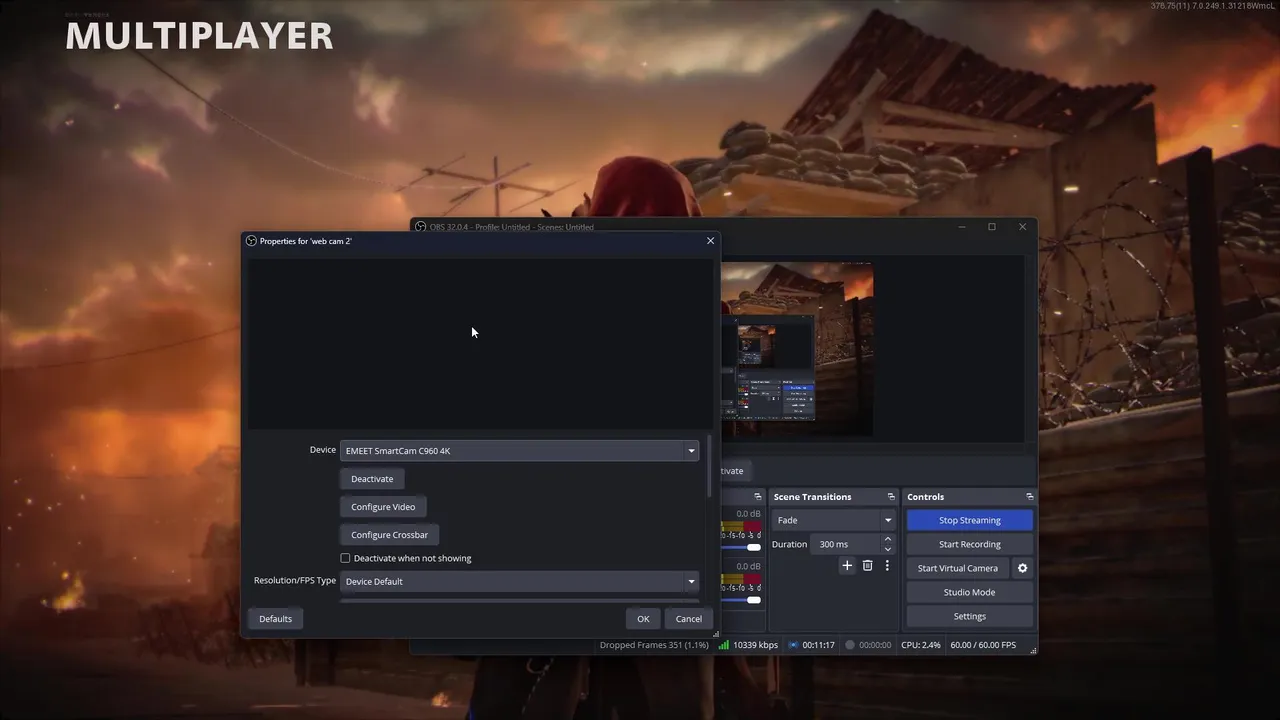Click Start Virtual Camera
1280x720 pixels.
pyautogui.click(x=957, y=568)
